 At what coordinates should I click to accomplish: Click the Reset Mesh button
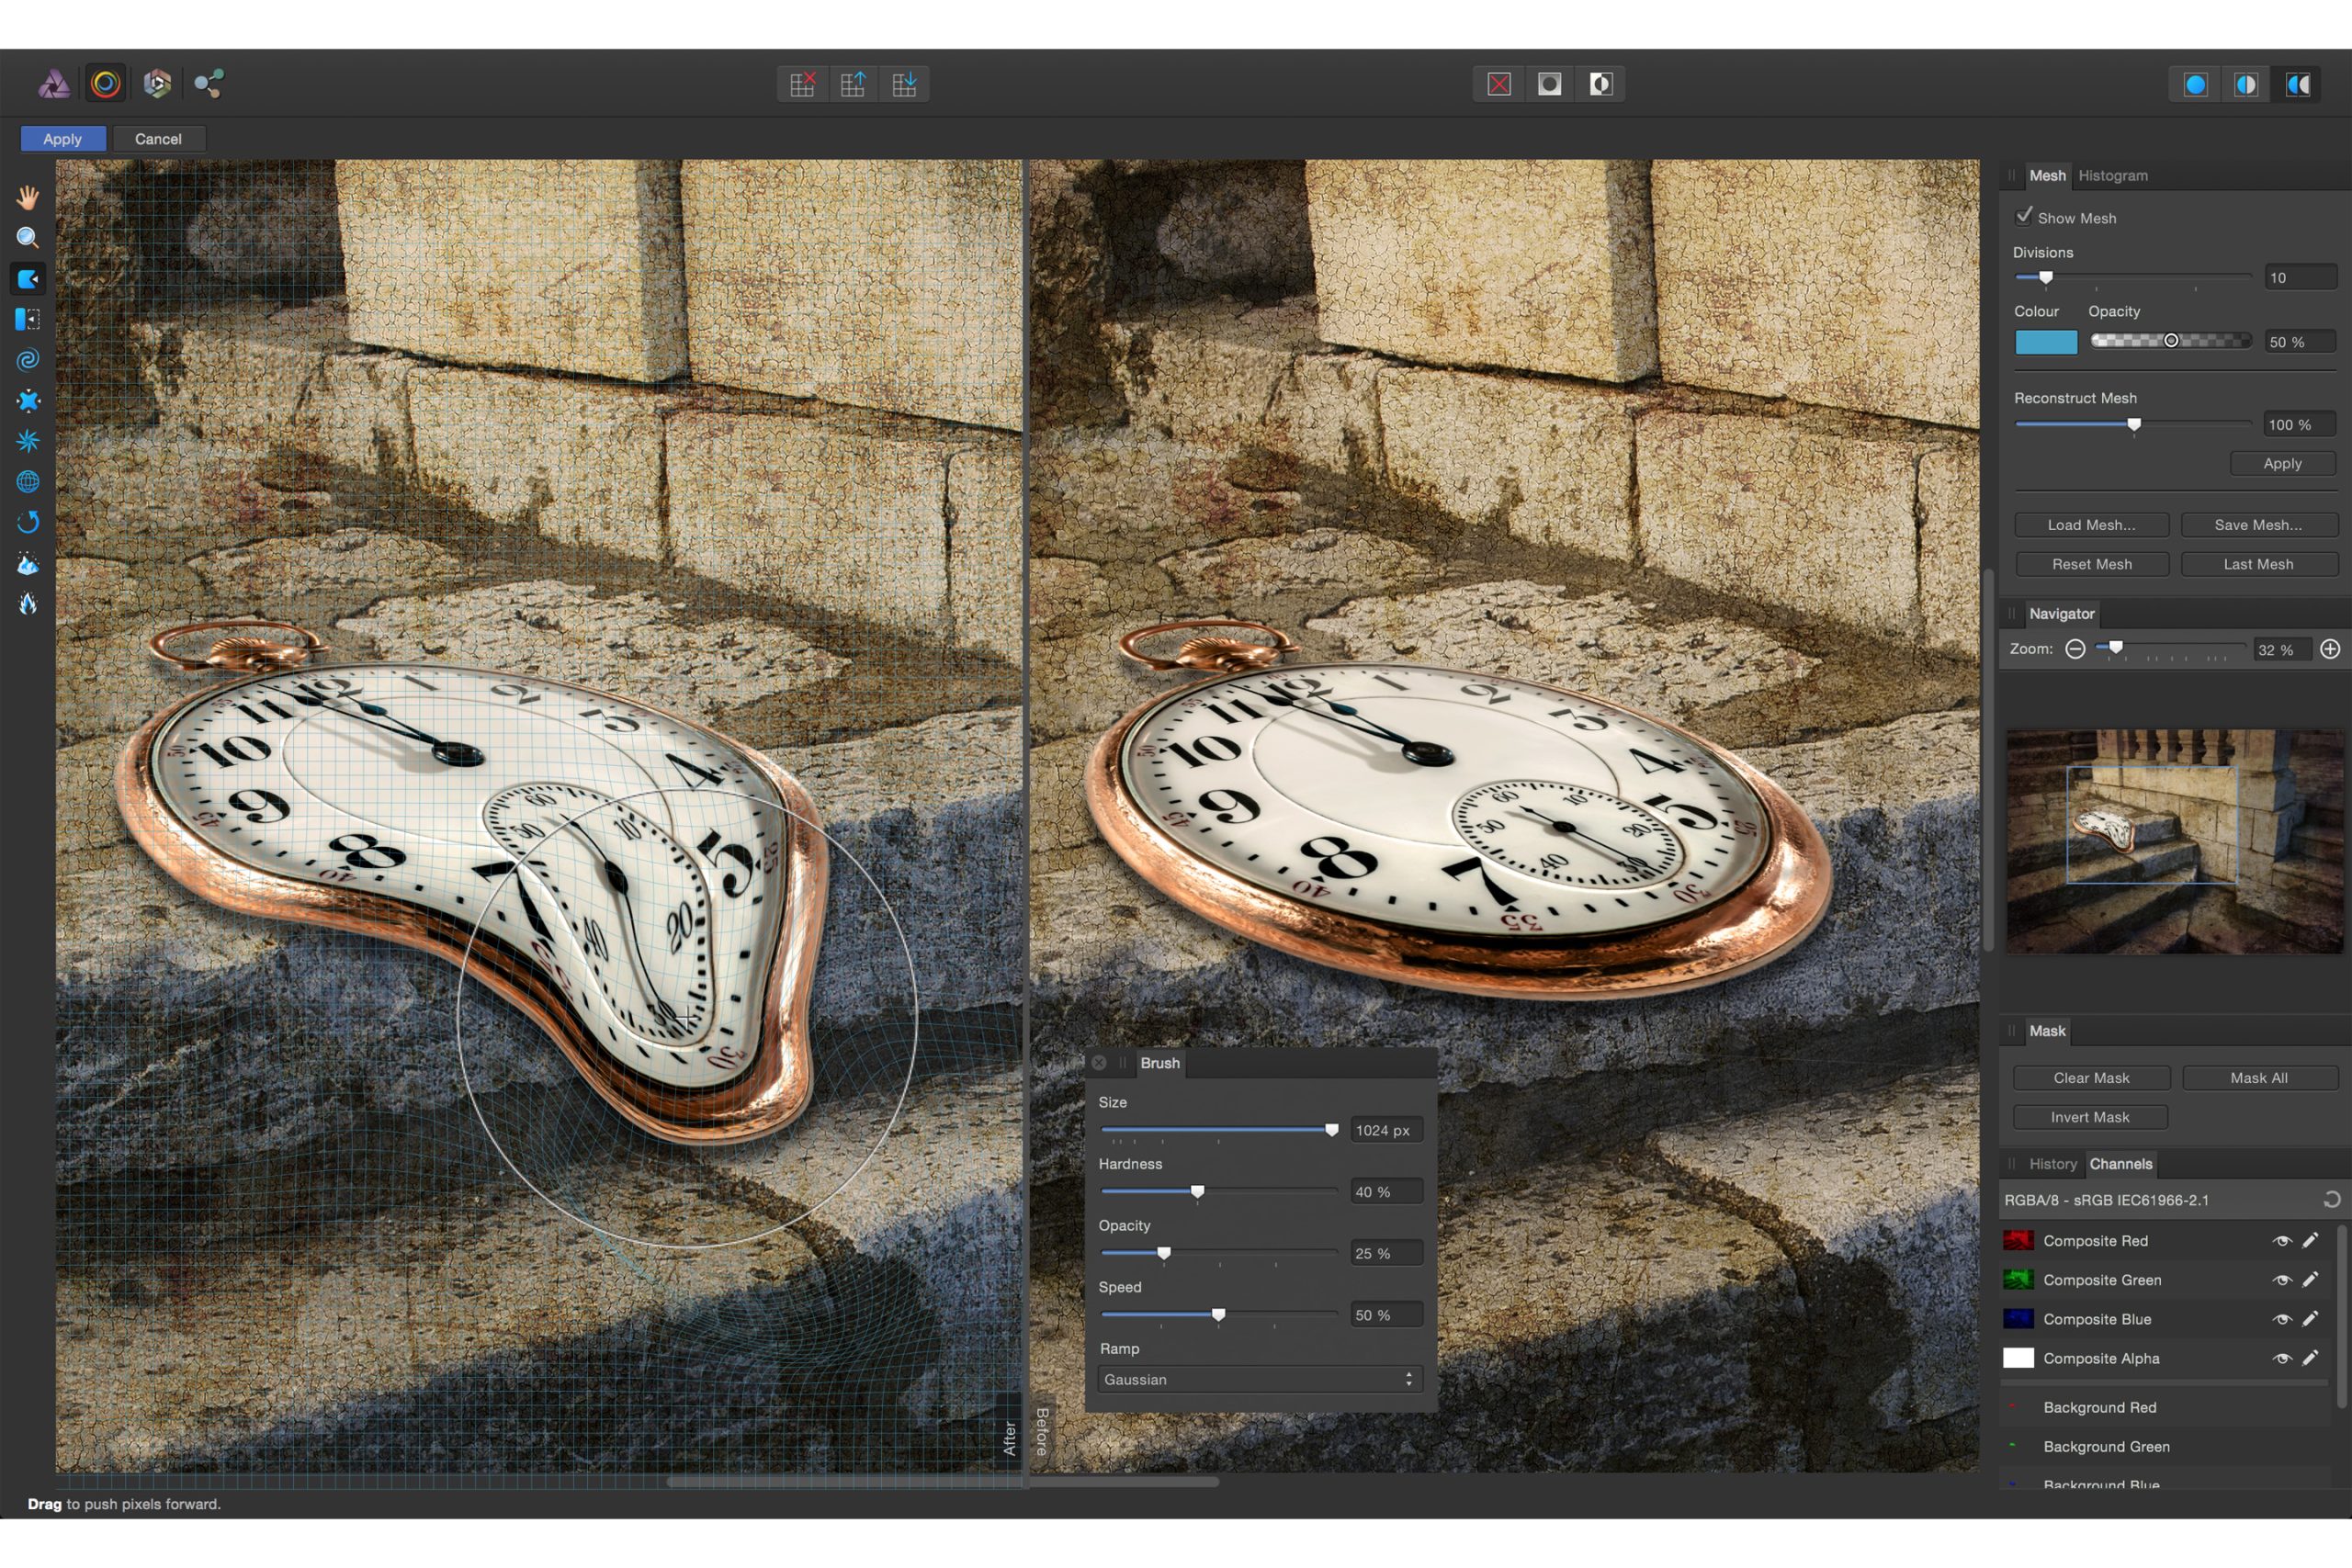click(x=2091, y=564)
